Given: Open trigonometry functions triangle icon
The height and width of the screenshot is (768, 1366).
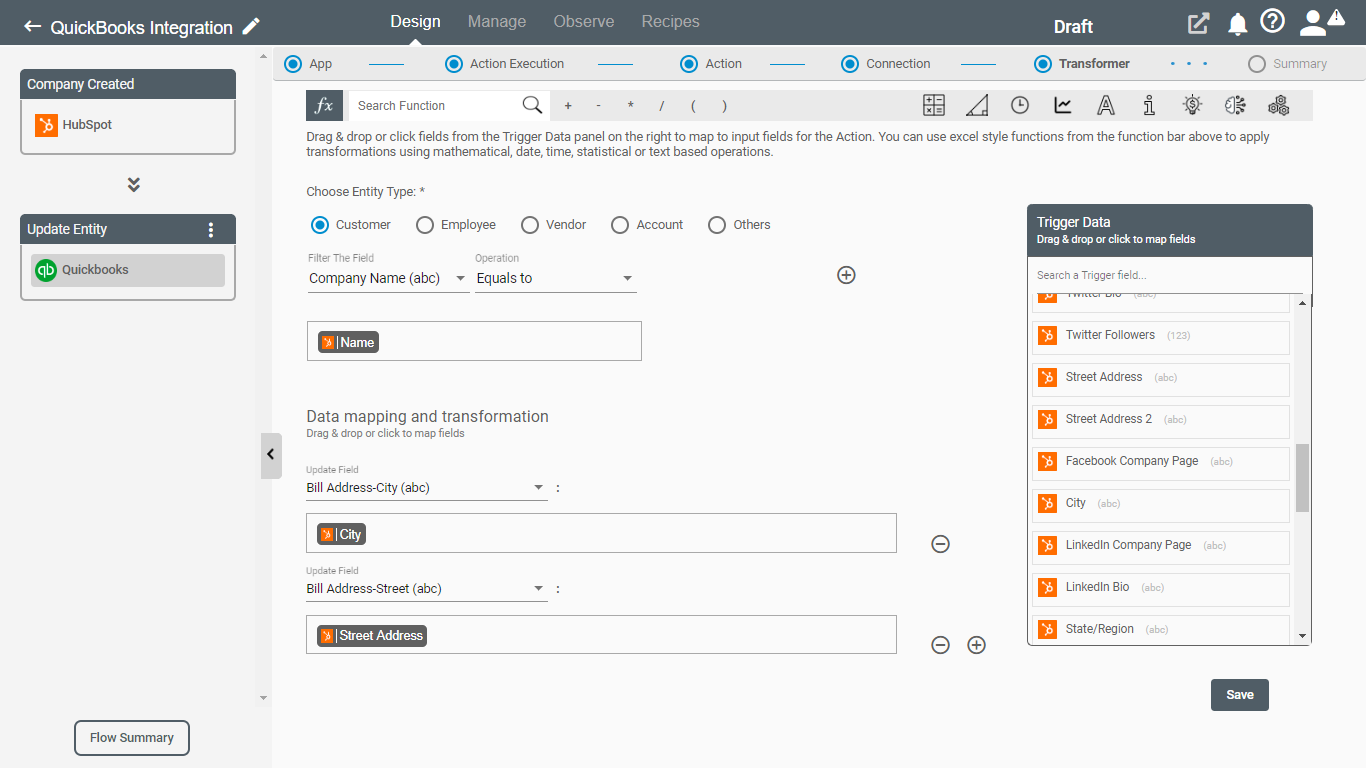Looking at the screenshot, I should (977, 105).
